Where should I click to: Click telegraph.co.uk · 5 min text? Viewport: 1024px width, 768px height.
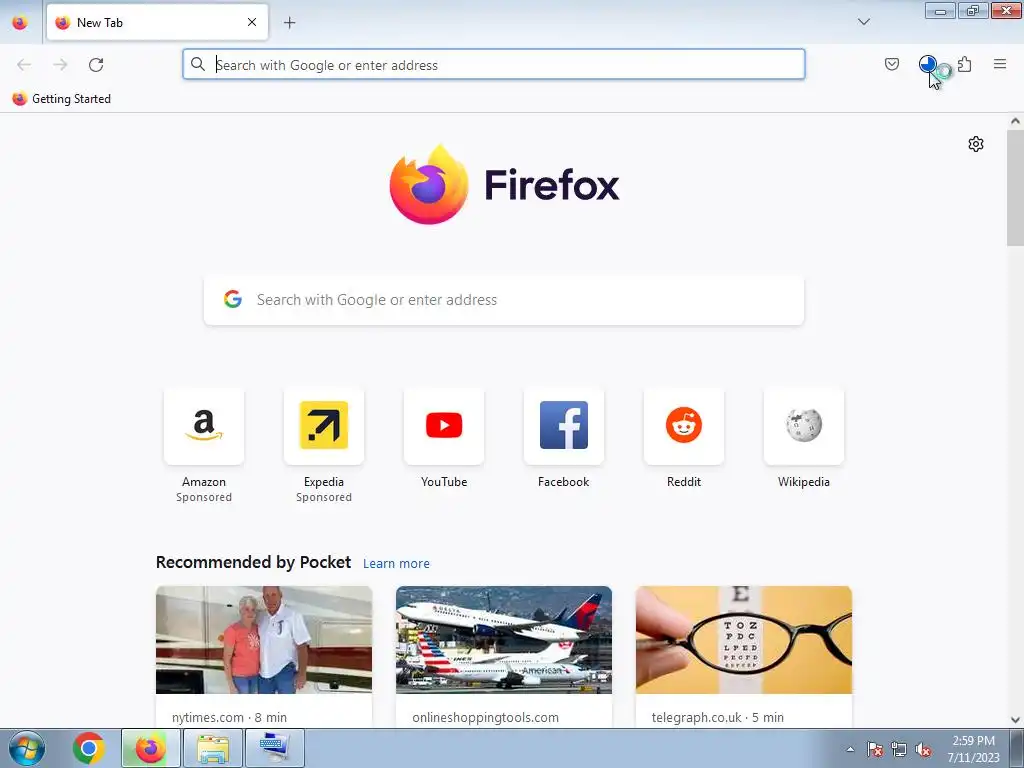tap(717, 717)
